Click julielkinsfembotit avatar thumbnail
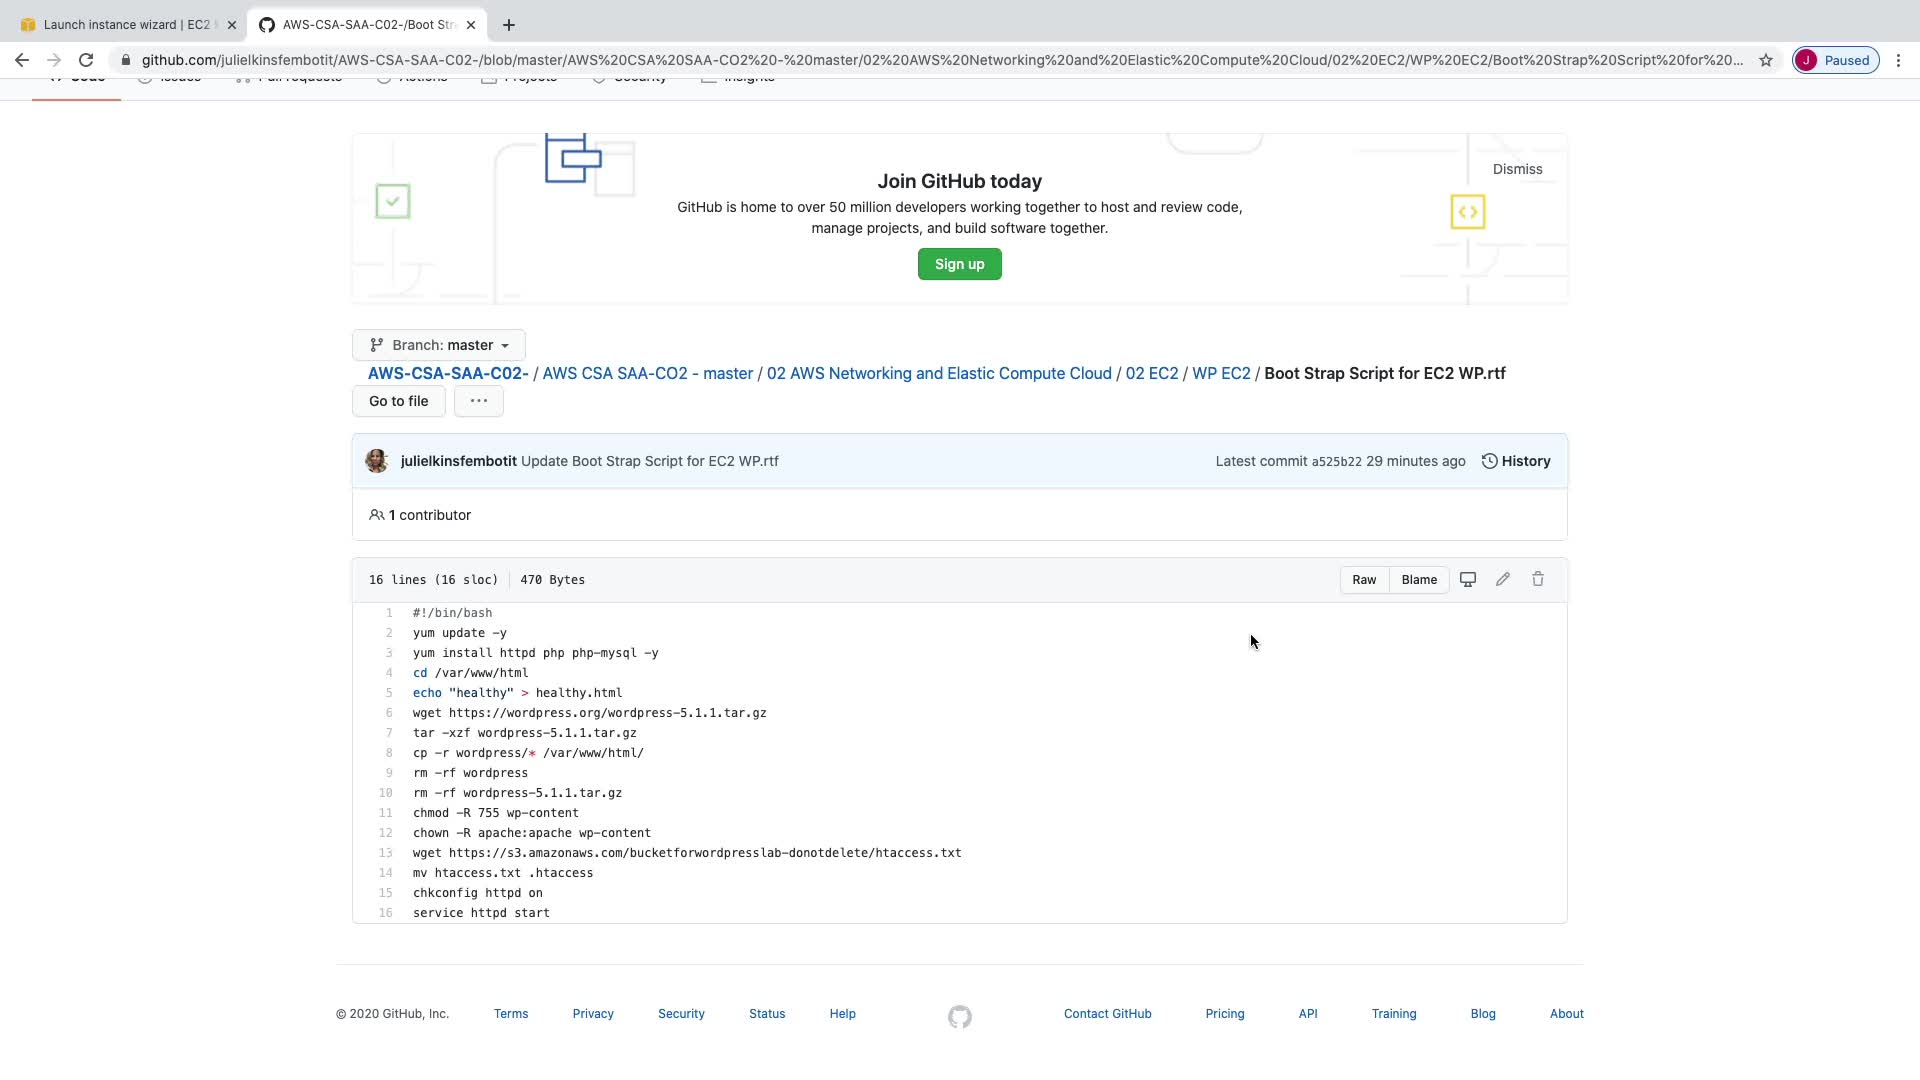1920x1080 pixels. [377, 461]
